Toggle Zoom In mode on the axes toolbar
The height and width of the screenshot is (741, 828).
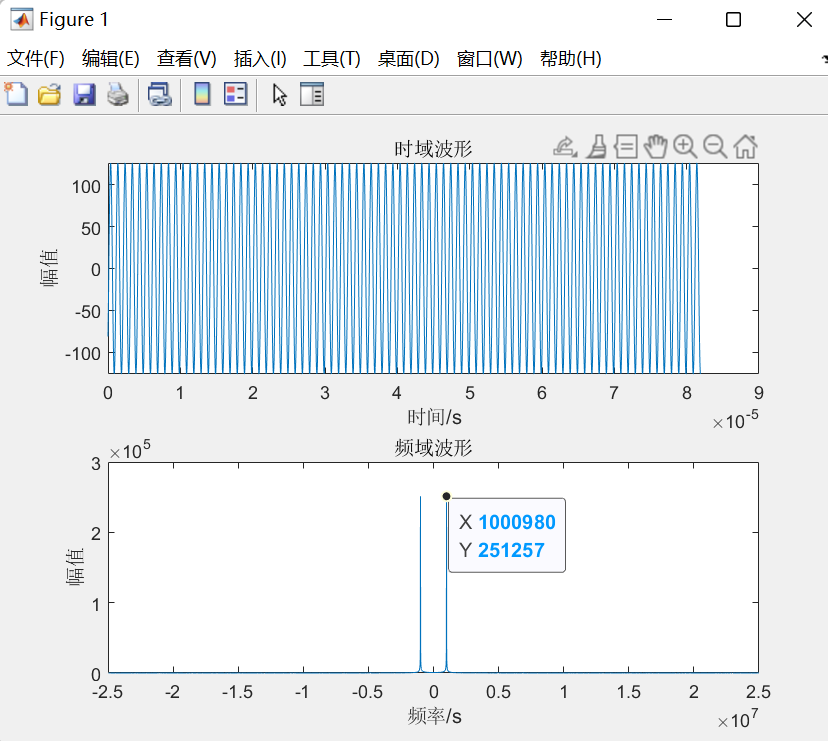(685, 146)
